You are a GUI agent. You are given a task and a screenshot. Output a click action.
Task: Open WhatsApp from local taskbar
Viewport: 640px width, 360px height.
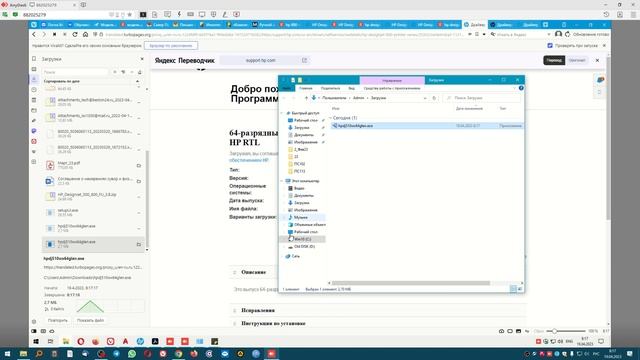click(132, 354)
